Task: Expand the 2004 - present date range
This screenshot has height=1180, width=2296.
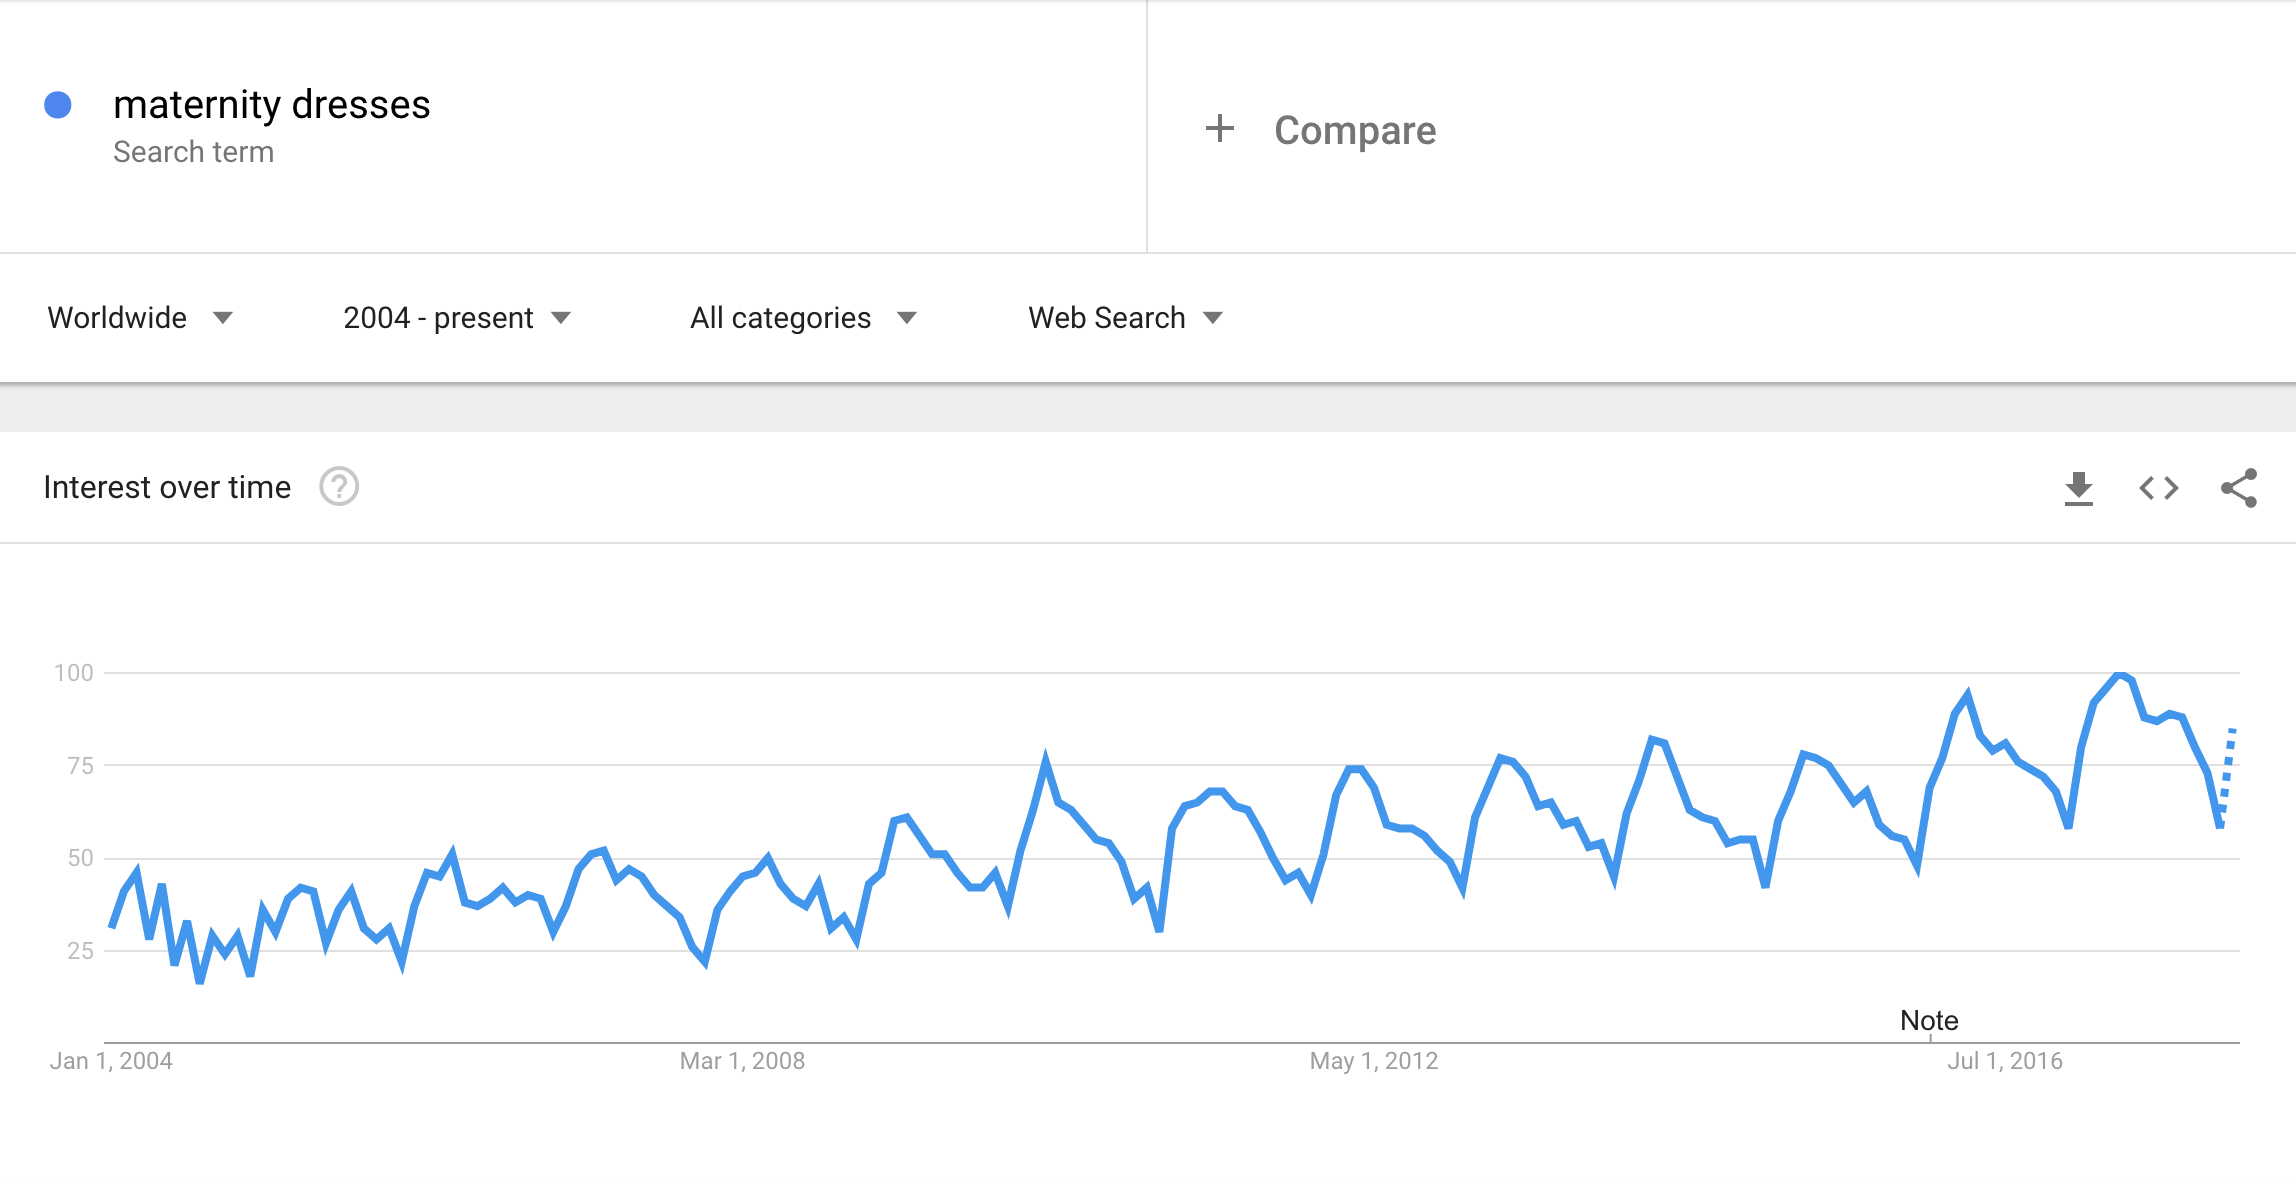Action: [456, 318]
